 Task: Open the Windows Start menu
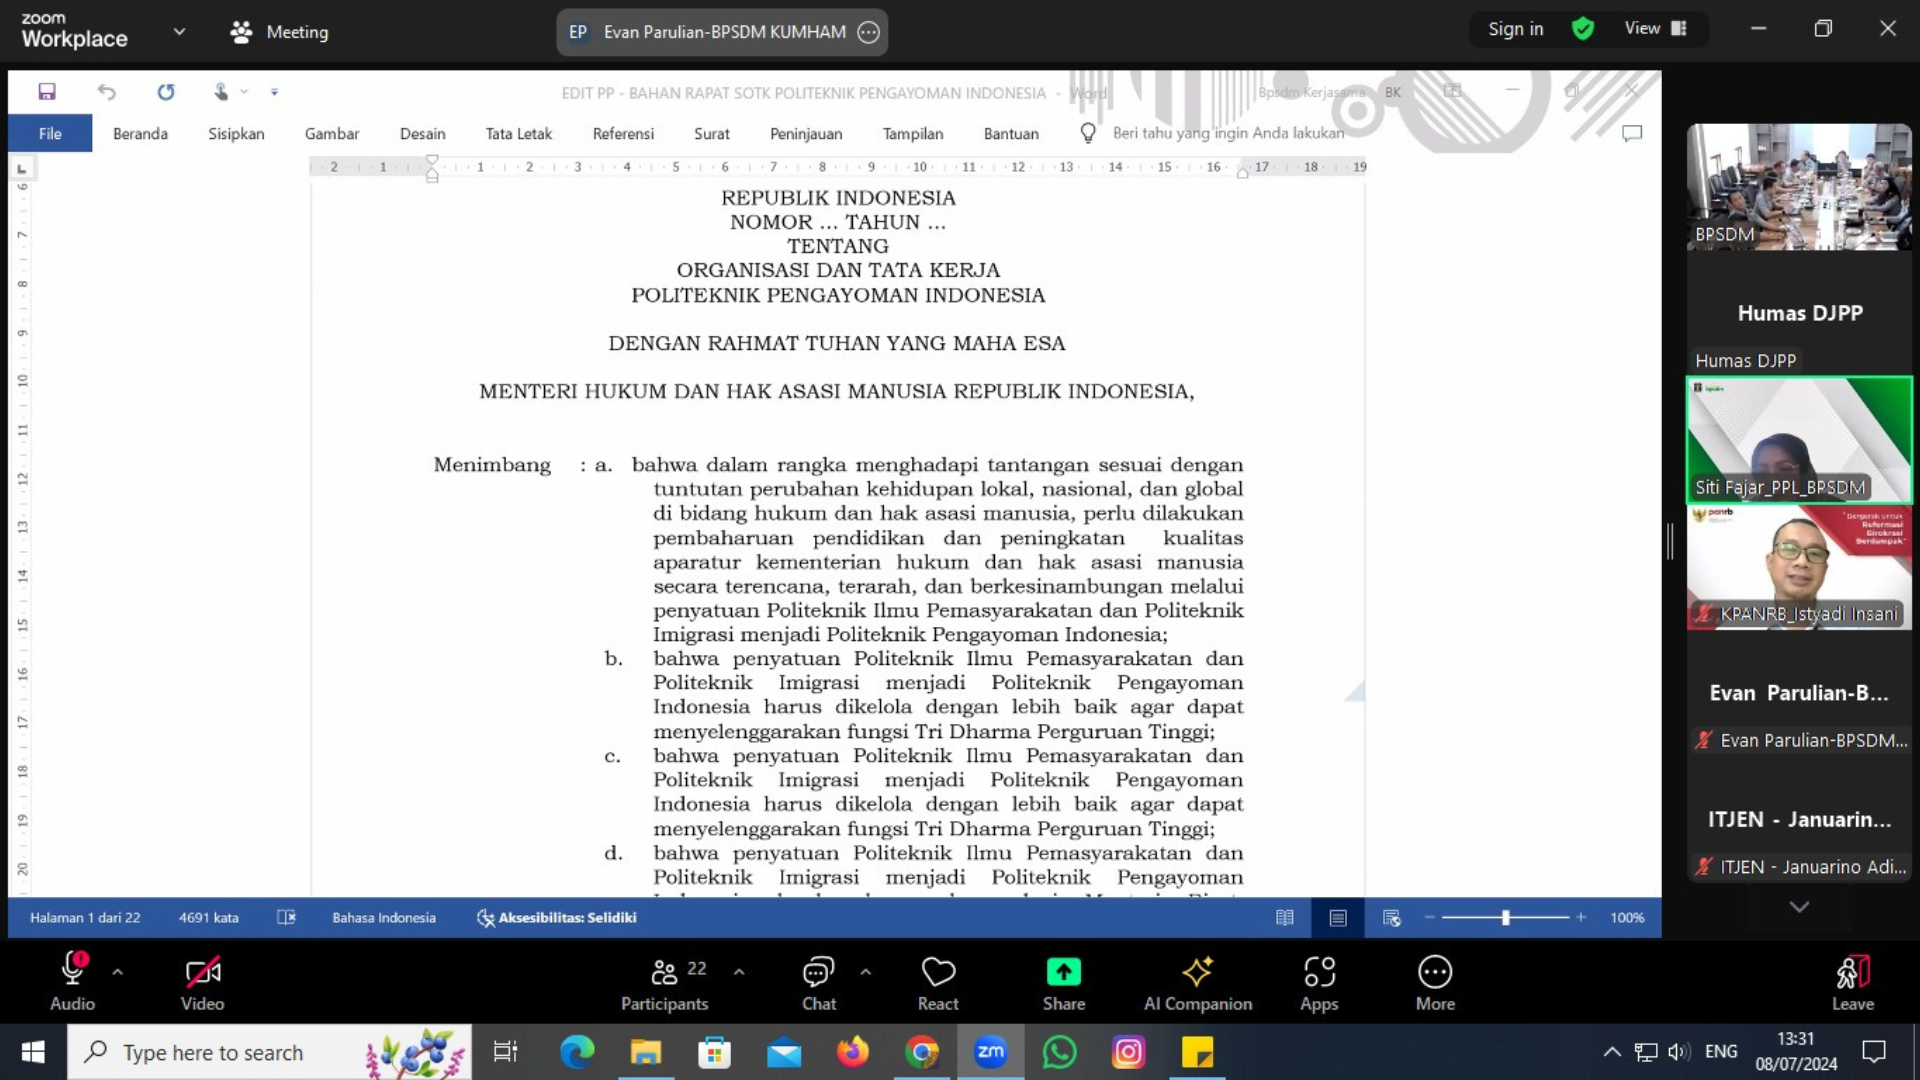pos(33,1052)
